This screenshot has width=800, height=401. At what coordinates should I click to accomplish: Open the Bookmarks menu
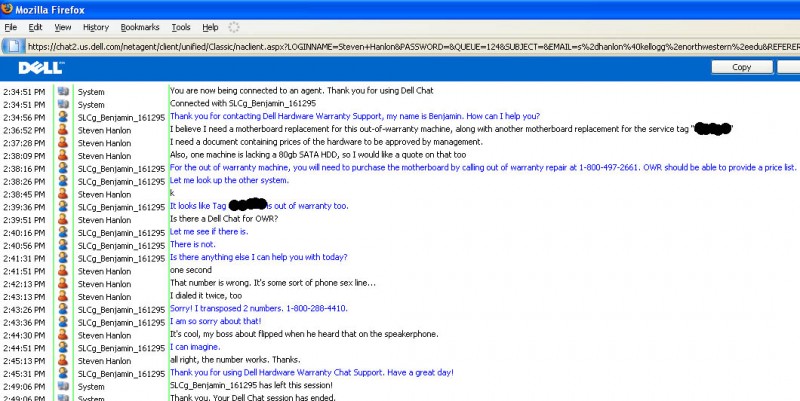click(140, 27)
